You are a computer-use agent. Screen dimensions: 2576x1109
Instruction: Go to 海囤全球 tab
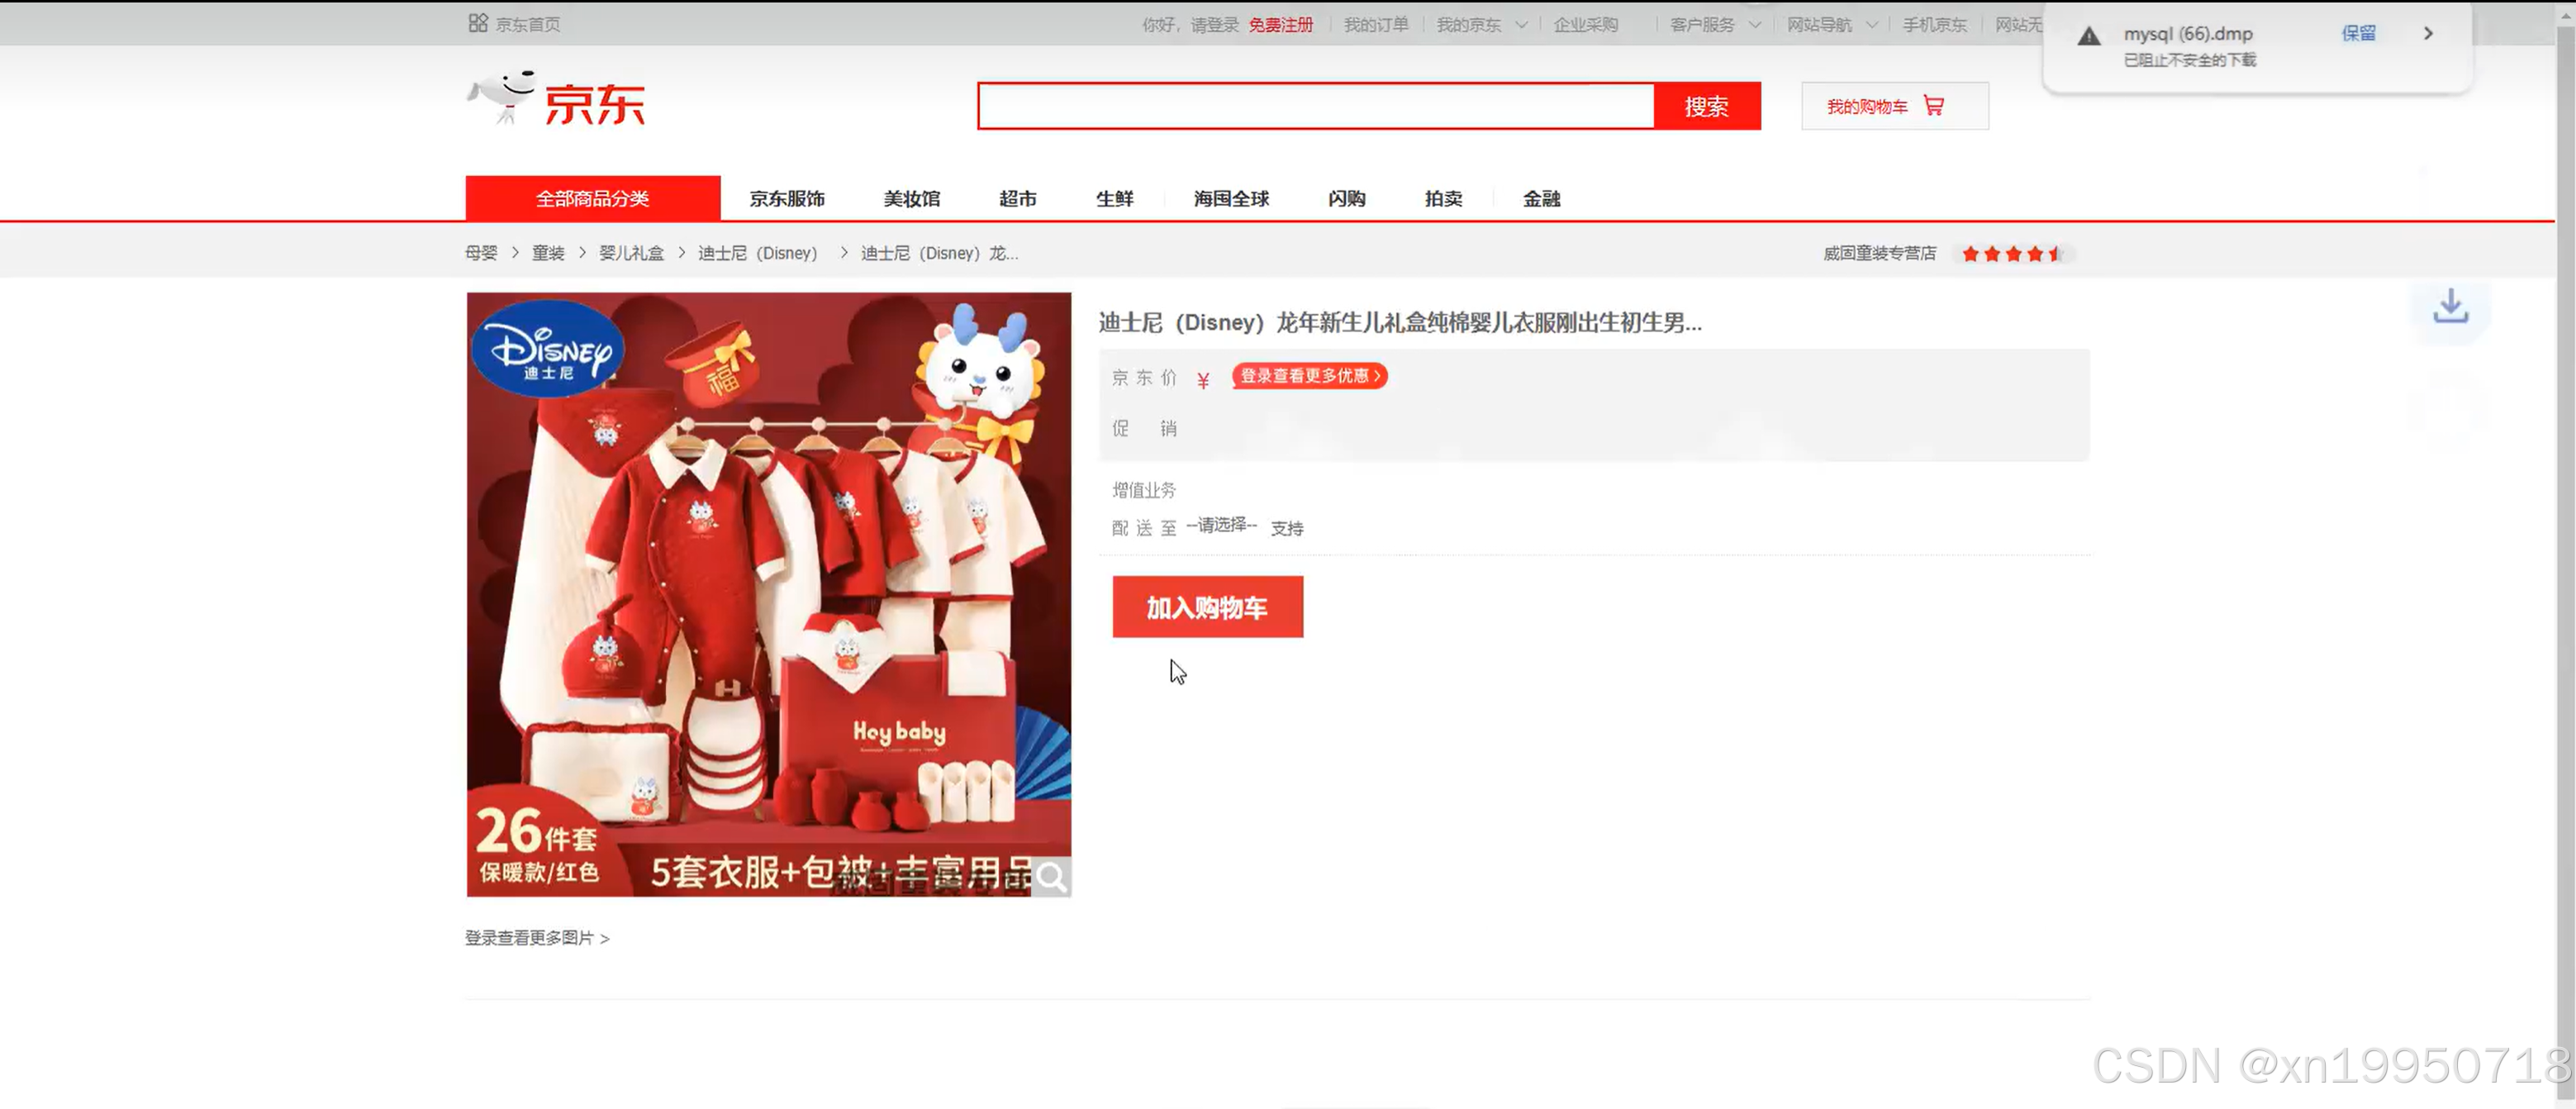(x=1231, y=199)
